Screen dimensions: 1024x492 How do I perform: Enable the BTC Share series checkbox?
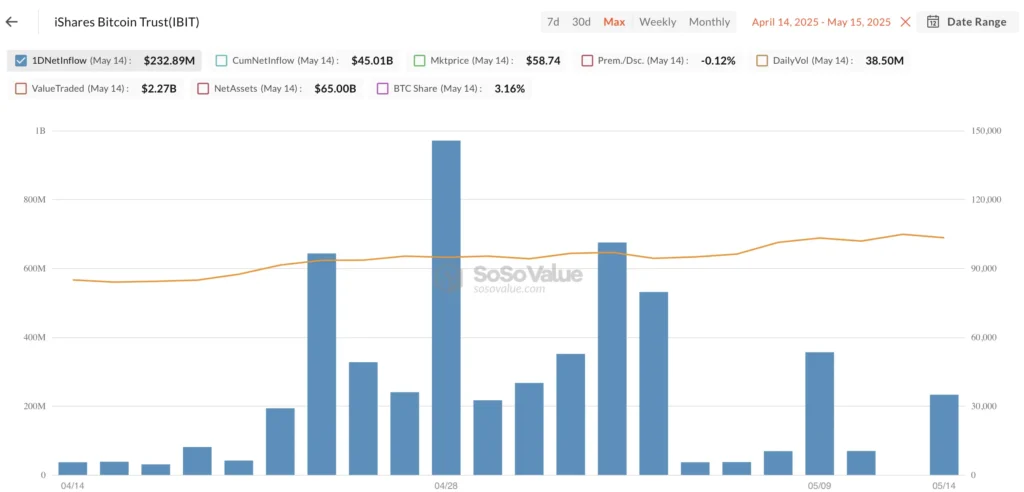[382, 88]
